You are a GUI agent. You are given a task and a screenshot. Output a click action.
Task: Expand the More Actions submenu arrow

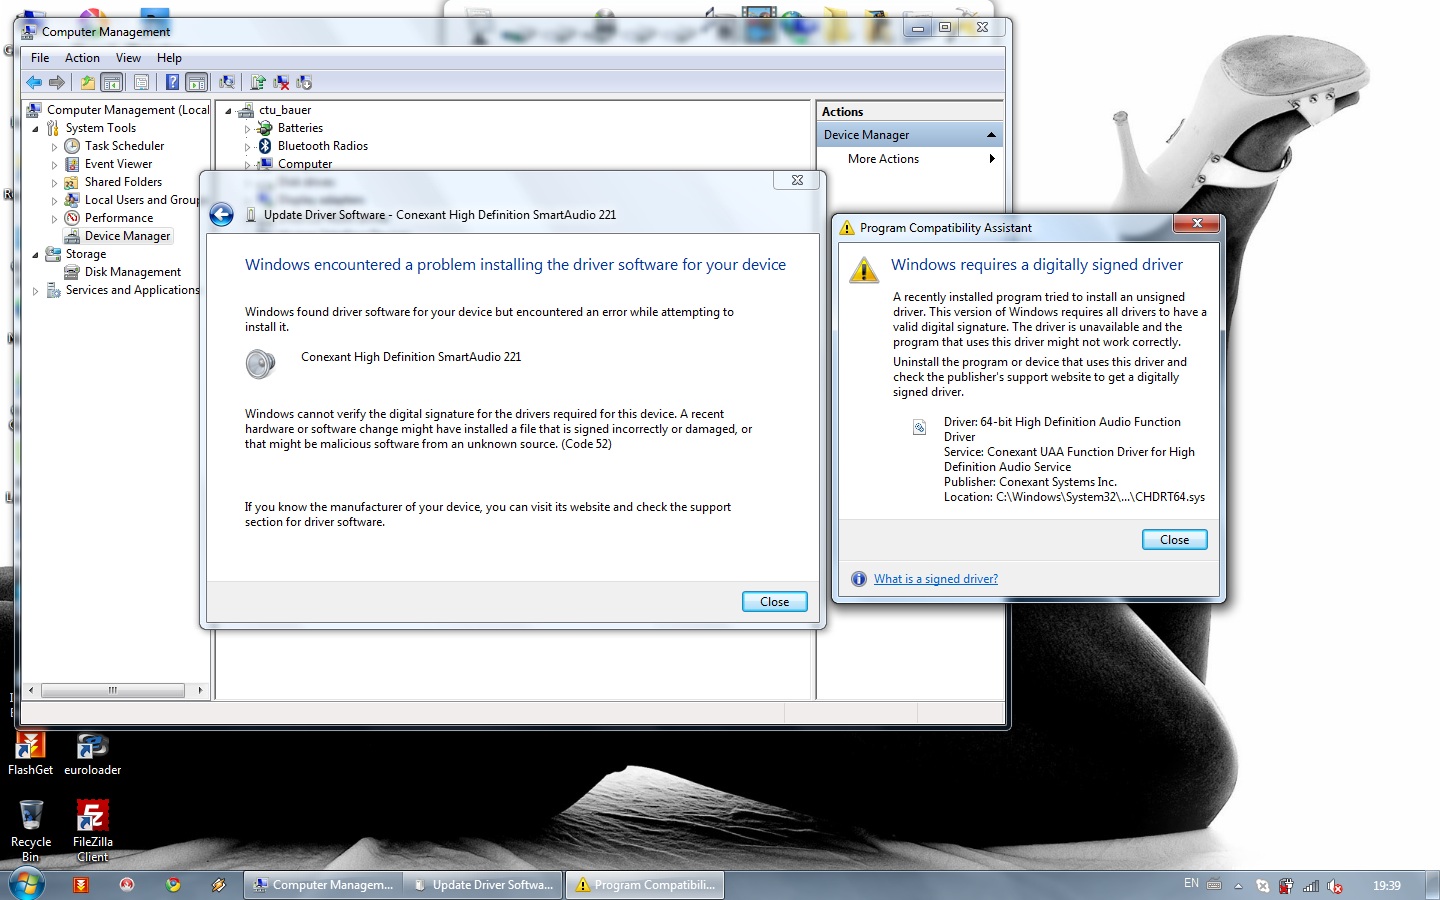point(991,159)
